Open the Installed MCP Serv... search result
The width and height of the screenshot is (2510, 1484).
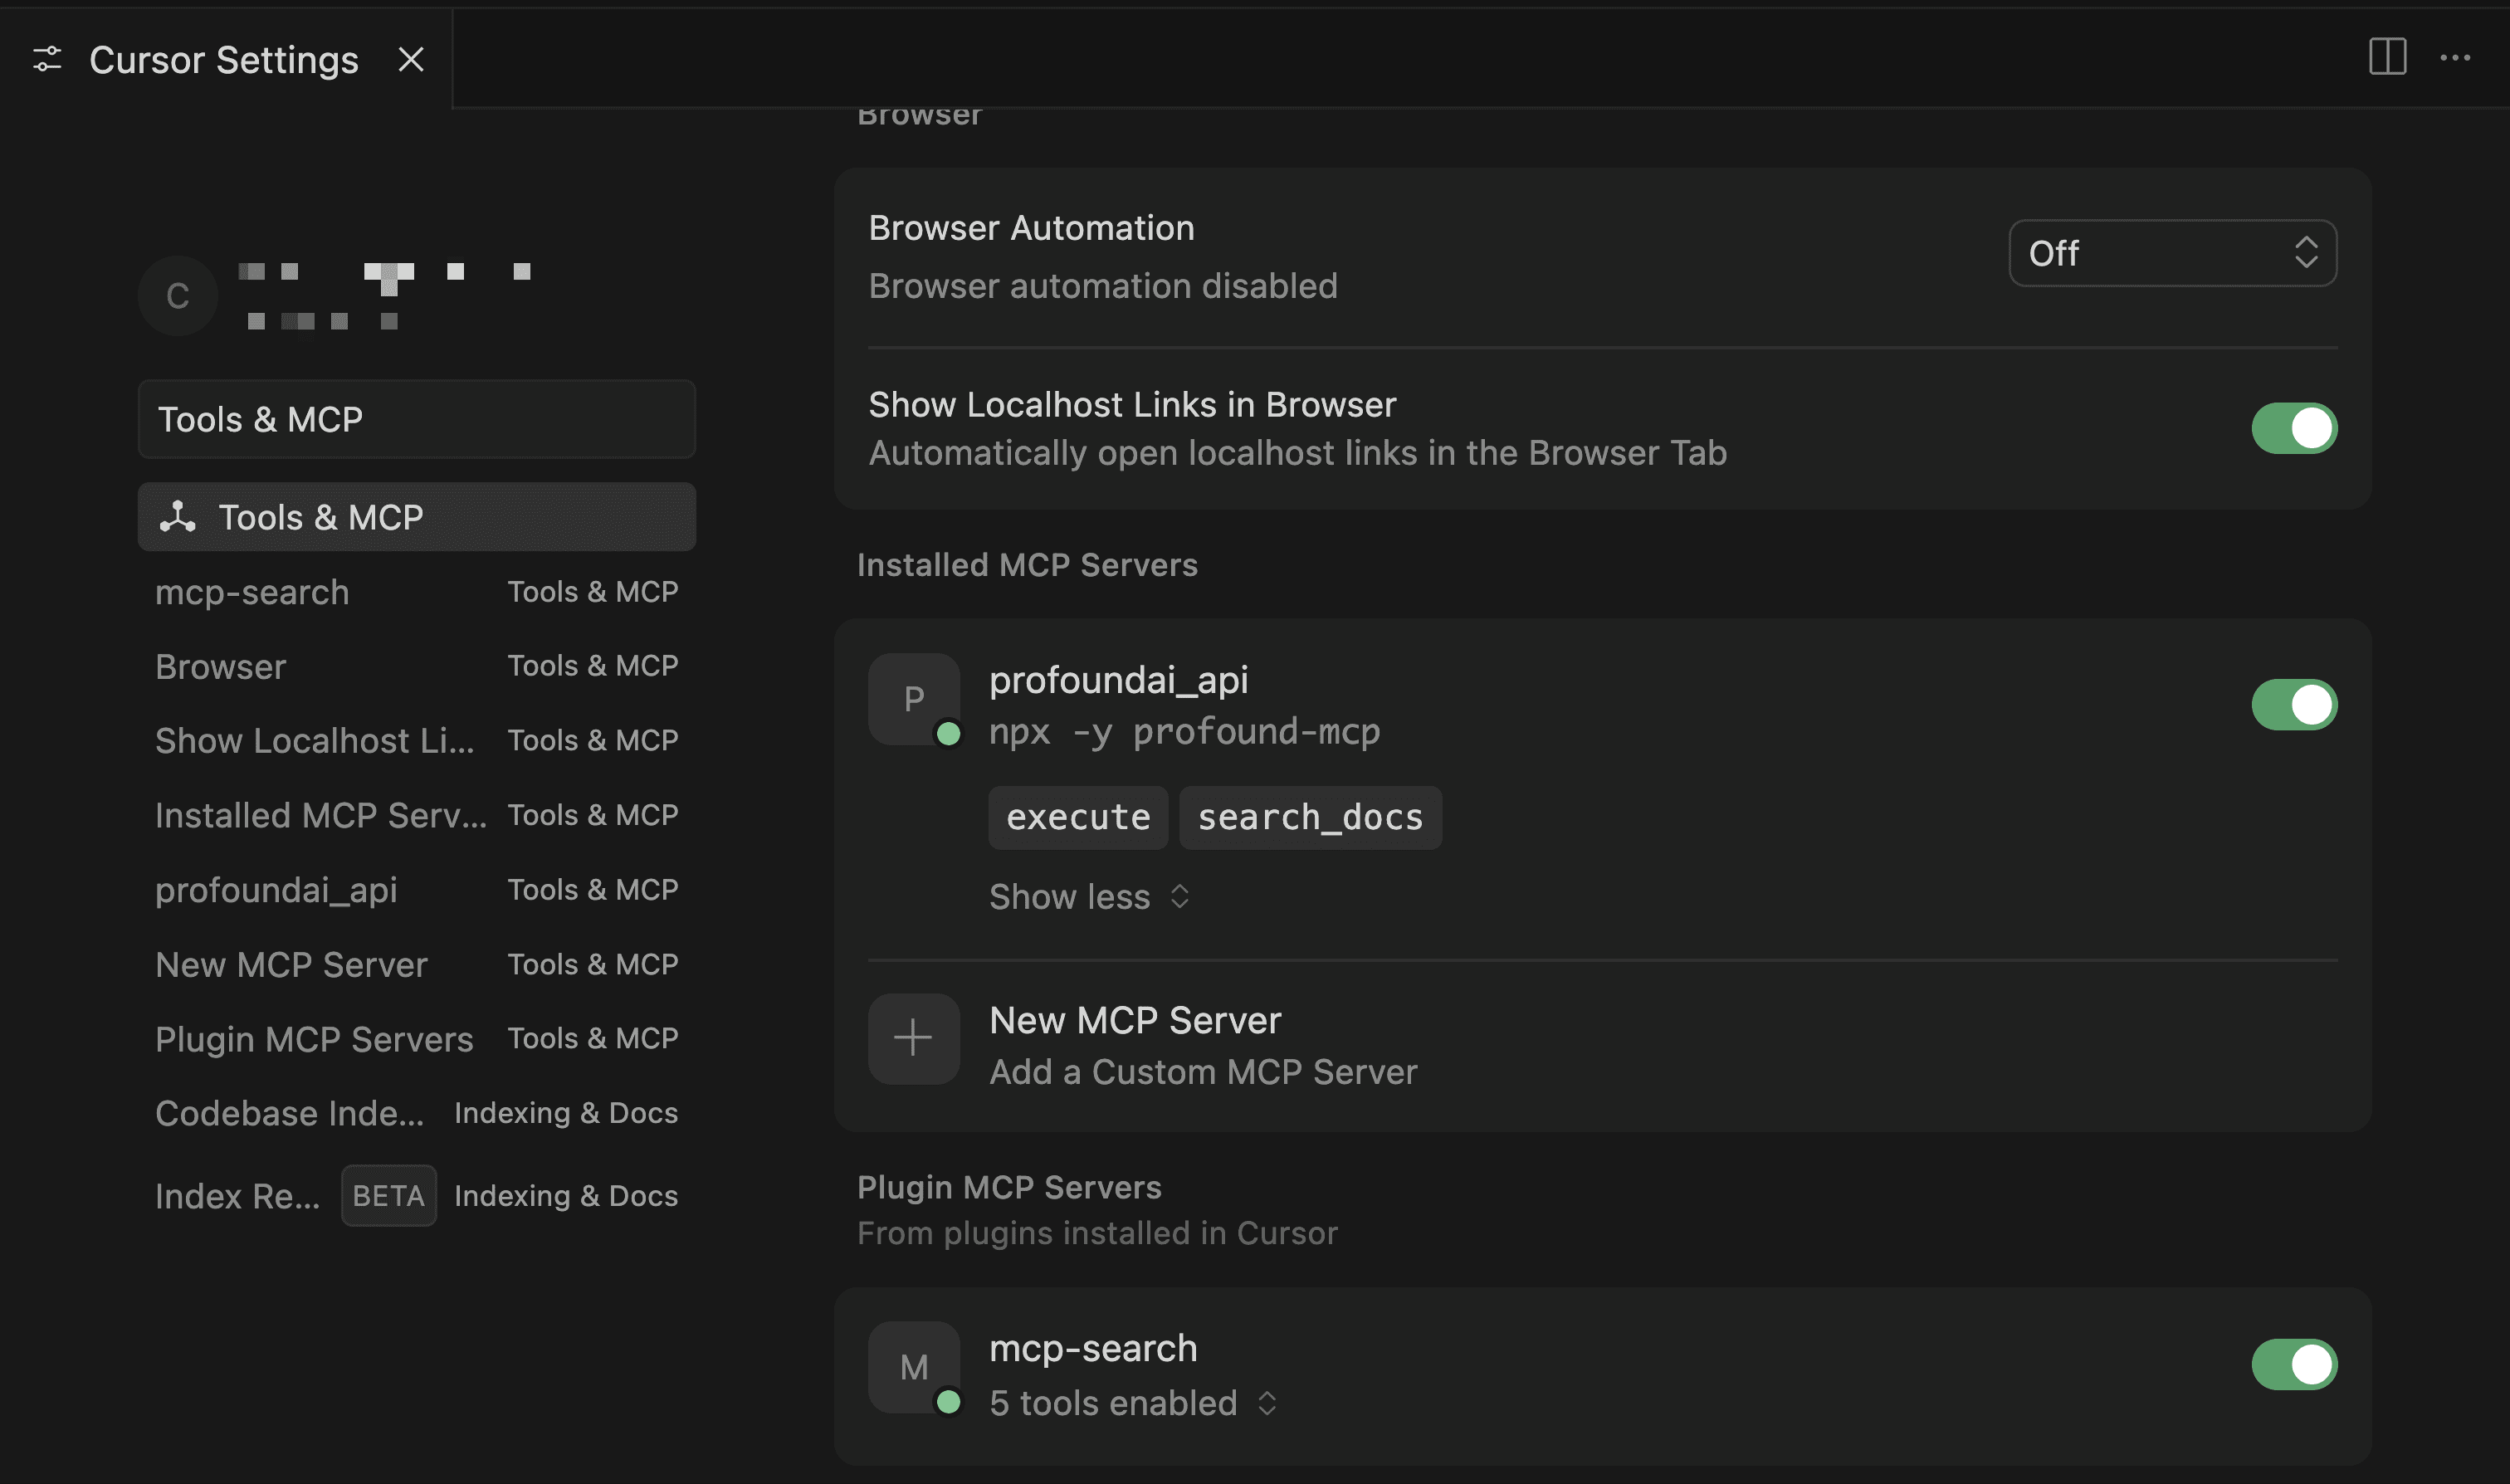pos(417,814)
